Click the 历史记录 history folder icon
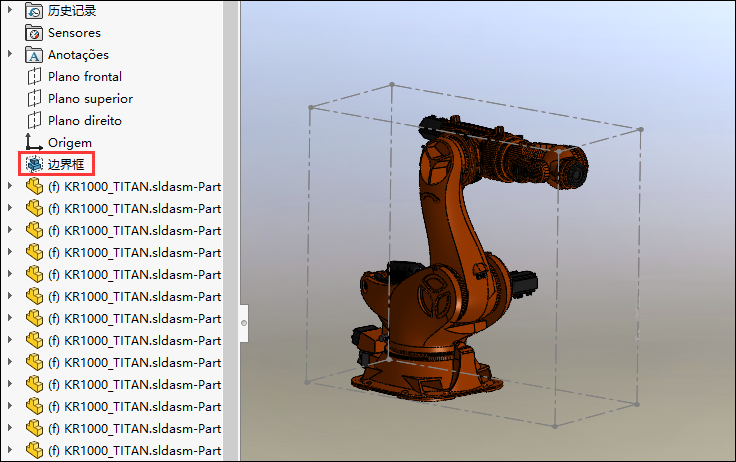The image size is (736, 462). [34, 11]
